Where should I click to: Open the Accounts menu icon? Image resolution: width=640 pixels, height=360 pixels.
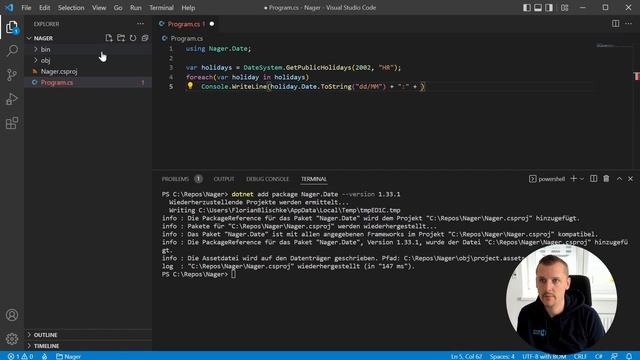tap(12, 315)
